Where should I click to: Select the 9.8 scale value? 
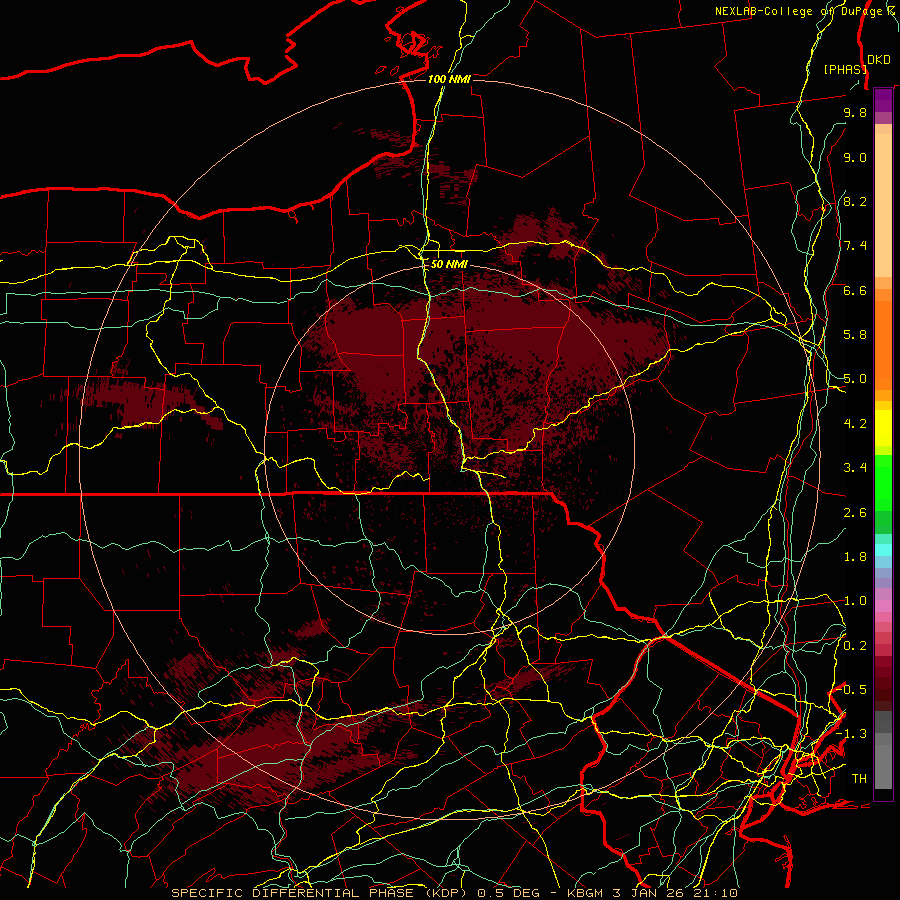(x=855, y=112)
